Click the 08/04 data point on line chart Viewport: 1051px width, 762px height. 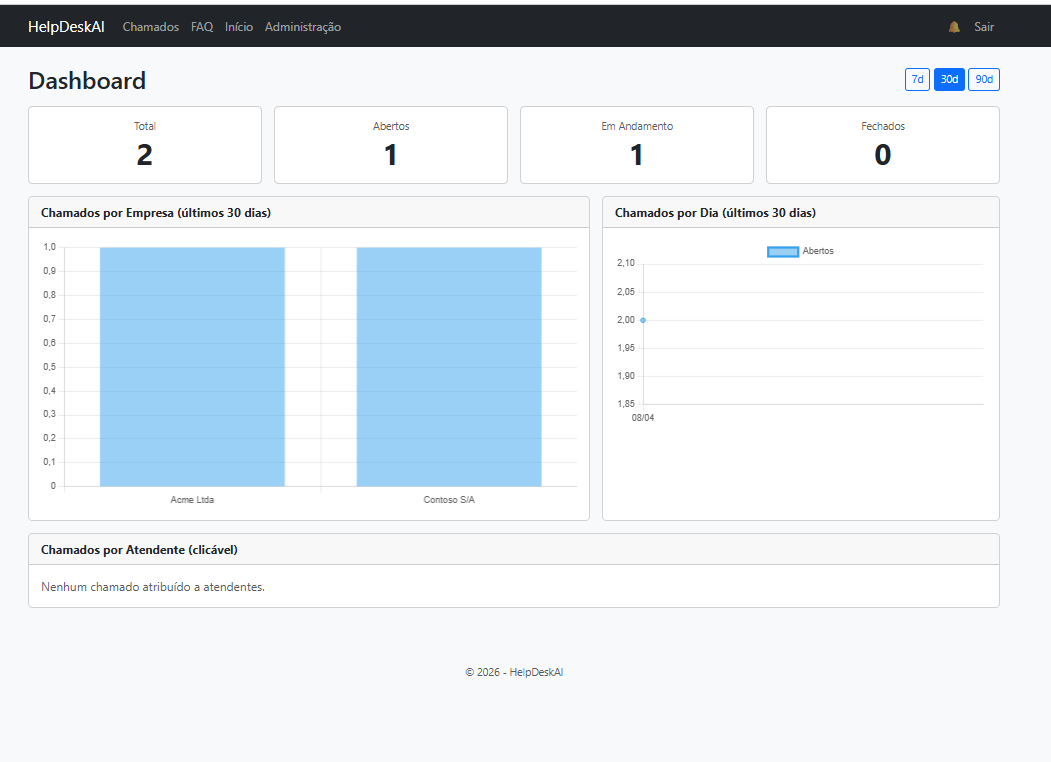(x=643, y=320)
